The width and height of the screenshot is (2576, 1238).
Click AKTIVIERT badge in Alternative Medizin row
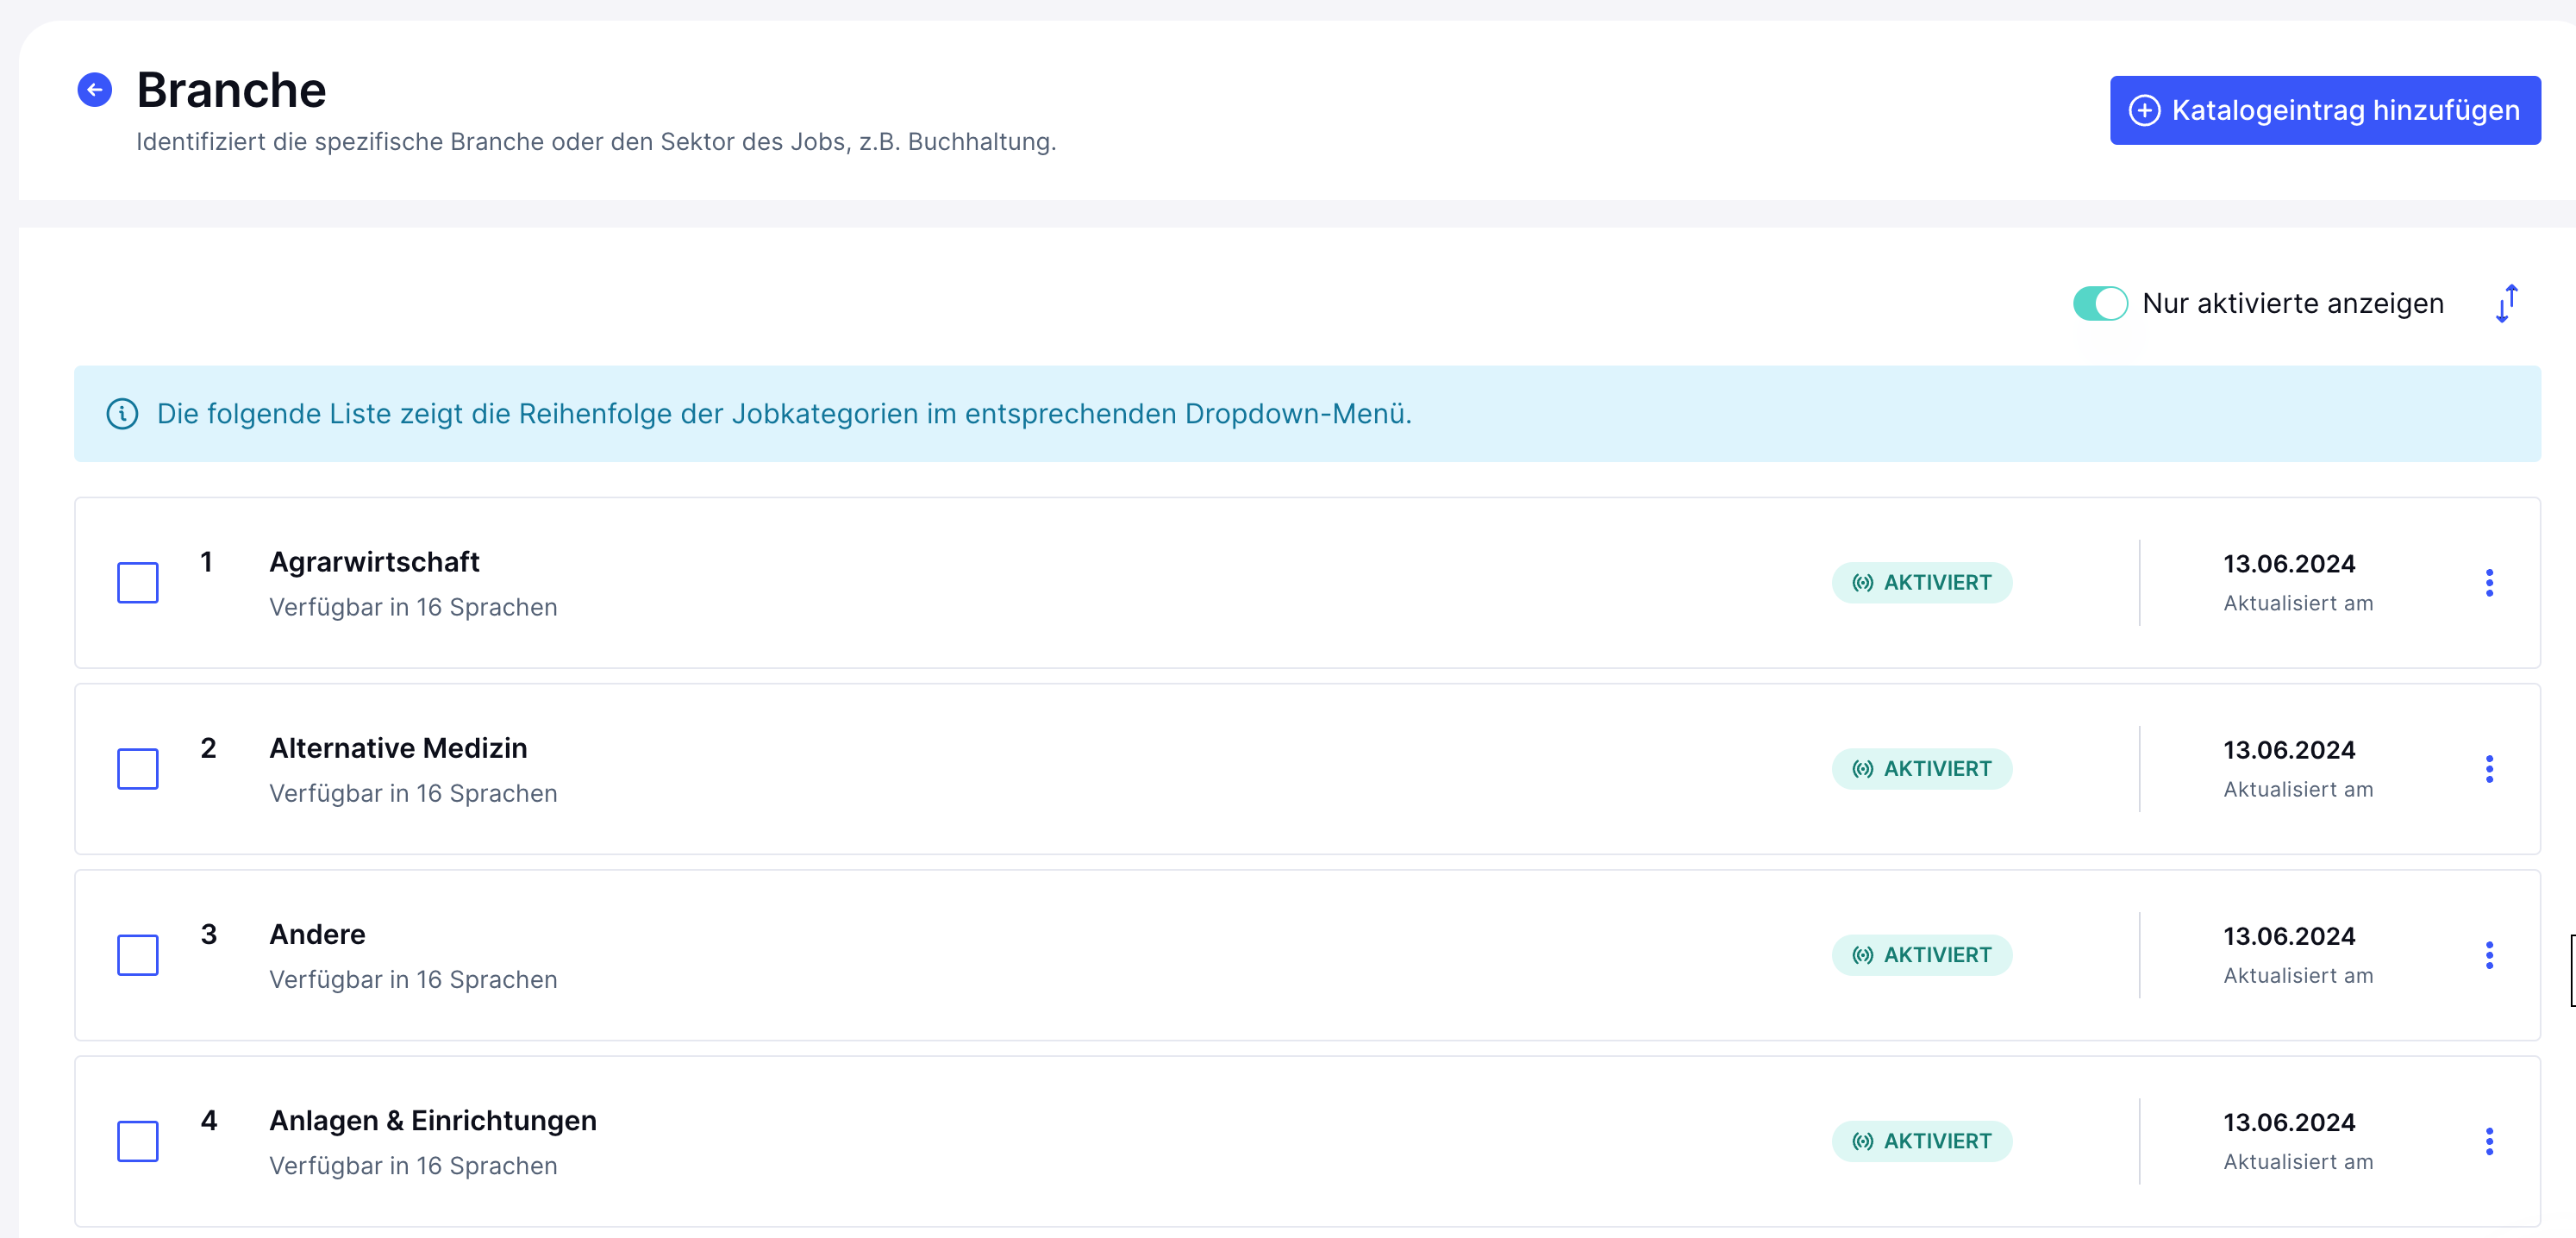pyautogui.click(x=1921, y=769)
